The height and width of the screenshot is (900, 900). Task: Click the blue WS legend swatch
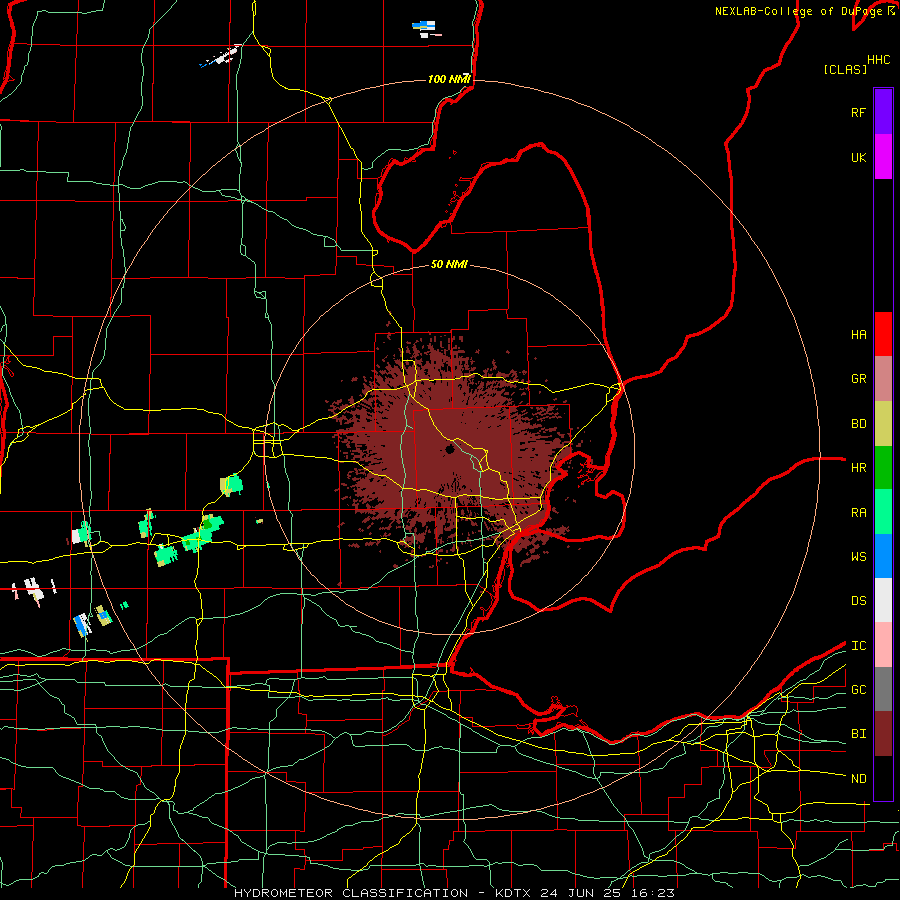[883, 556]
